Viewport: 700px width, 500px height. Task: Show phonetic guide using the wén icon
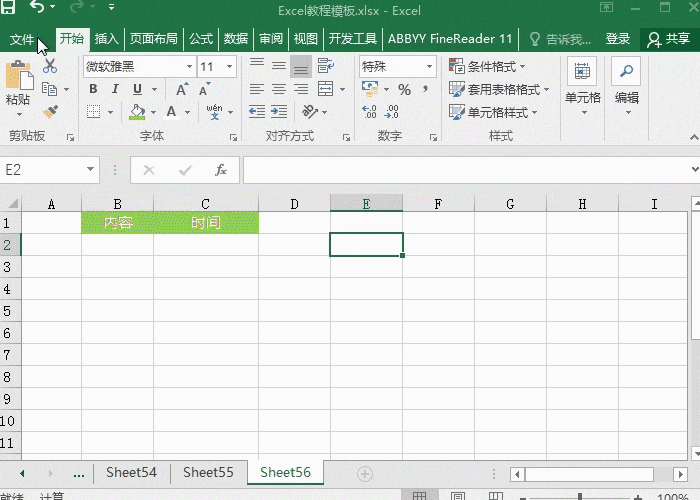(214, 112)
